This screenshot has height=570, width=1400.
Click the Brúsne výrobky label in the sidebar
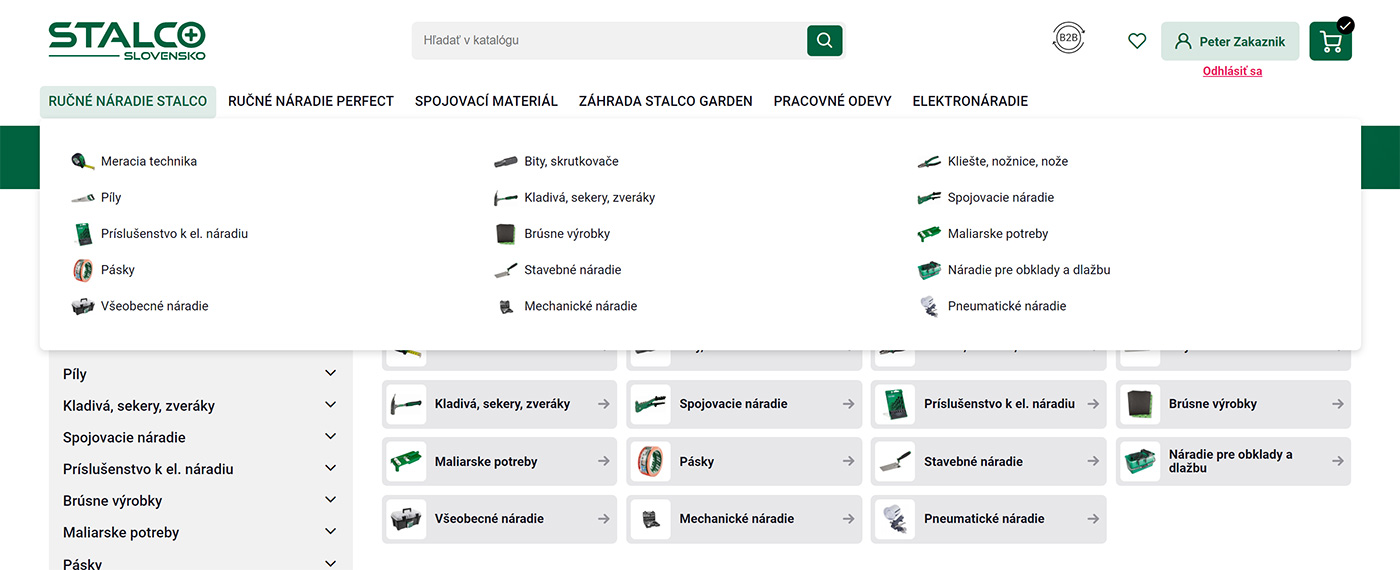[x=112, y=501]
